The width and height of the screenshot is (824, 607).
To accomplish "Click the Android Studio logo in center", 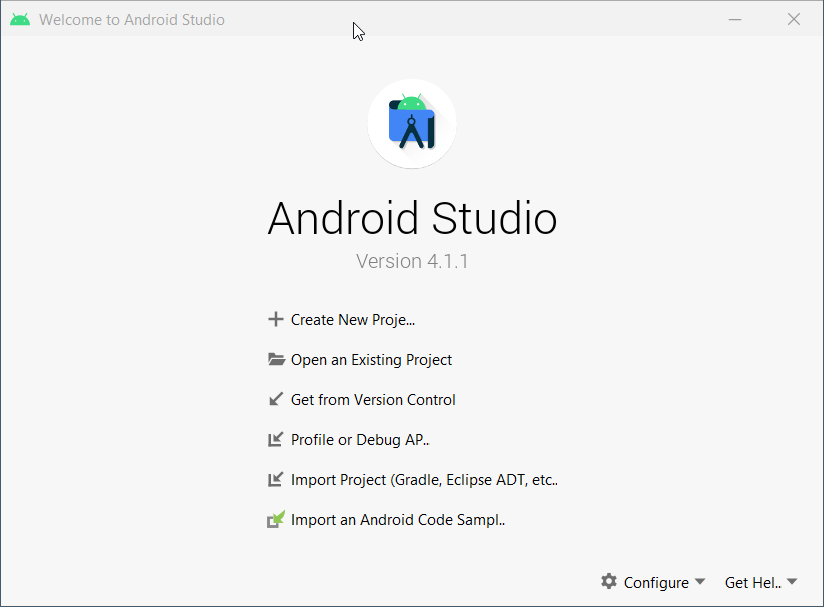I will click(x=411, y=124).
